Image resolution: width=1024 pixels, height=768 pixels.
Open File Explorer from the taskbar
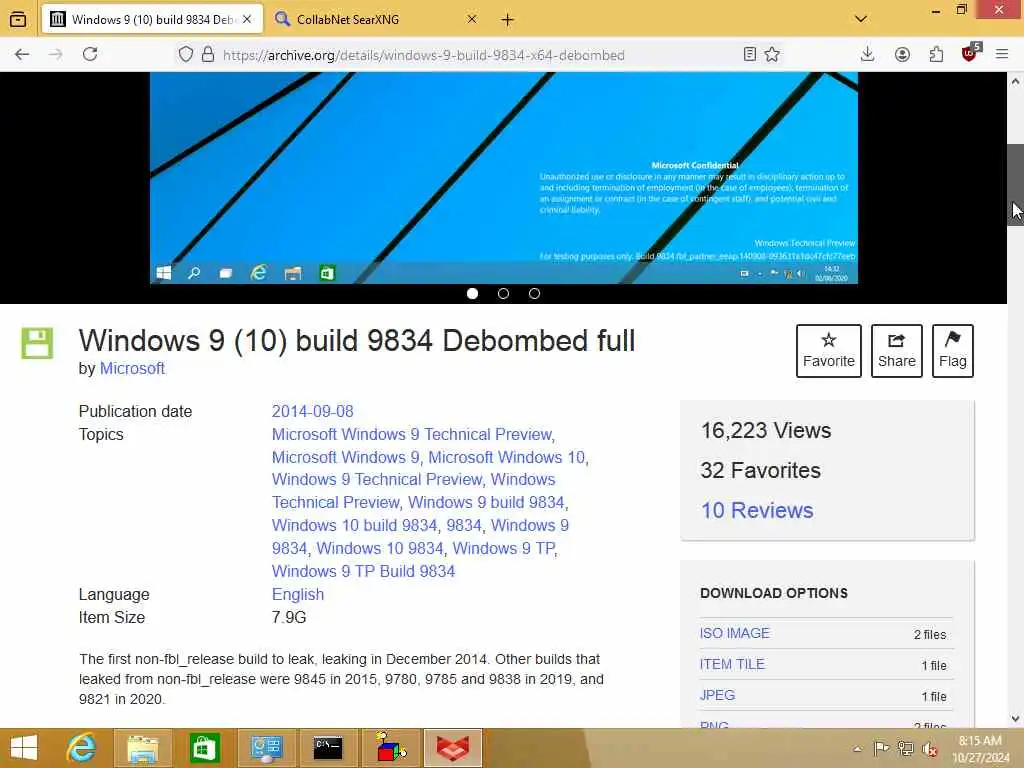142,748
